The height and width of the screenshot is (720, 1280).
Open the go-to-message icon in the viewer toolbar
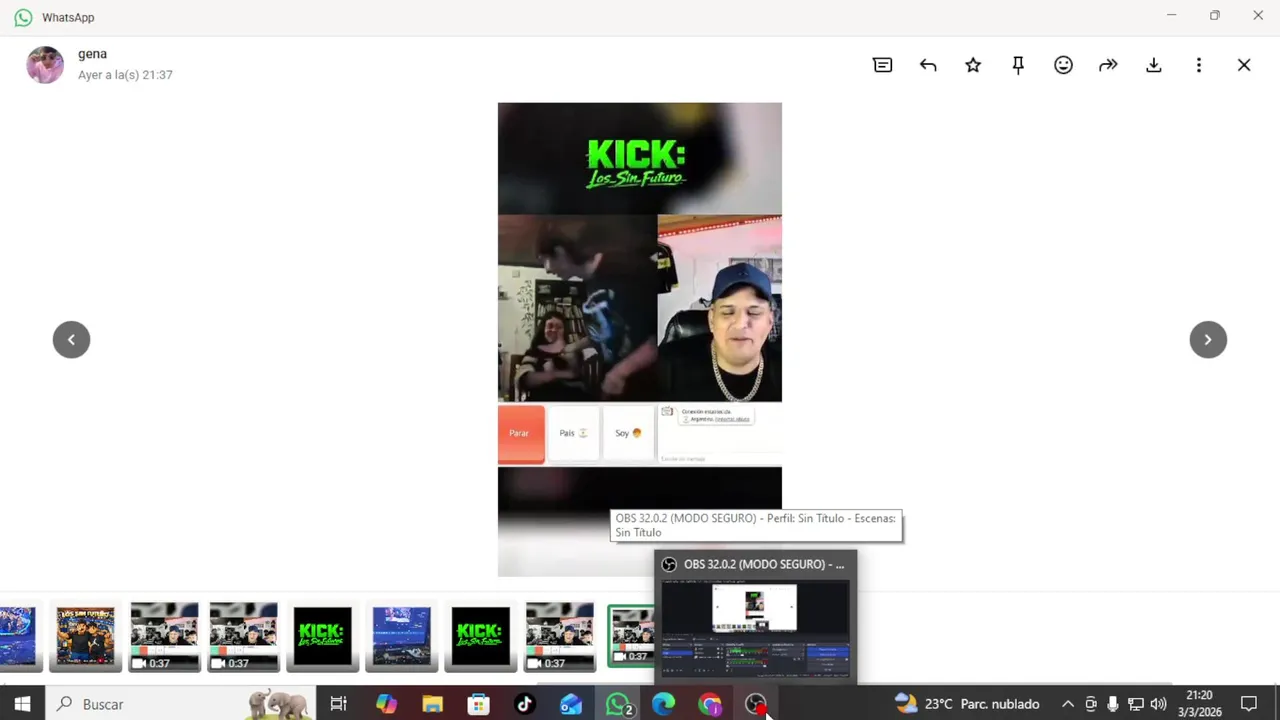coord(882,65)
